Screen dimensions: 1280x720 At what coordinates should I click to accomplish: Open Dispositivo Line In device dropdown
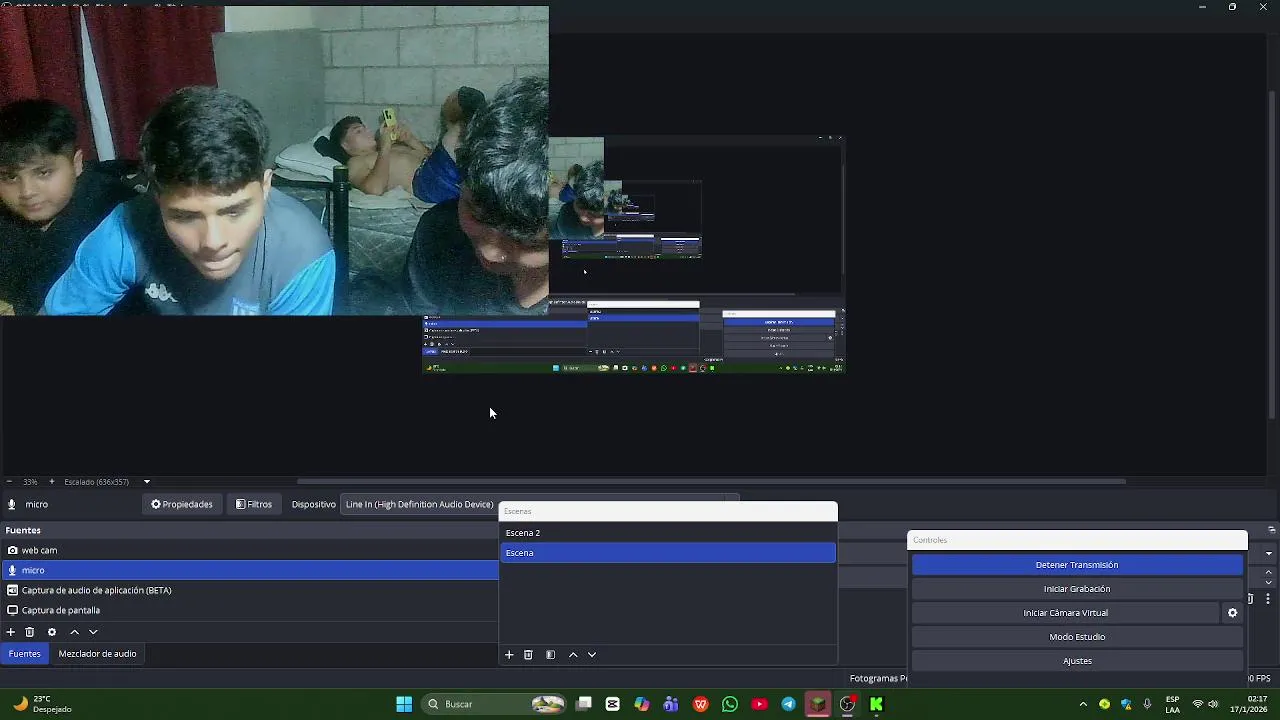tap(540, 504)
